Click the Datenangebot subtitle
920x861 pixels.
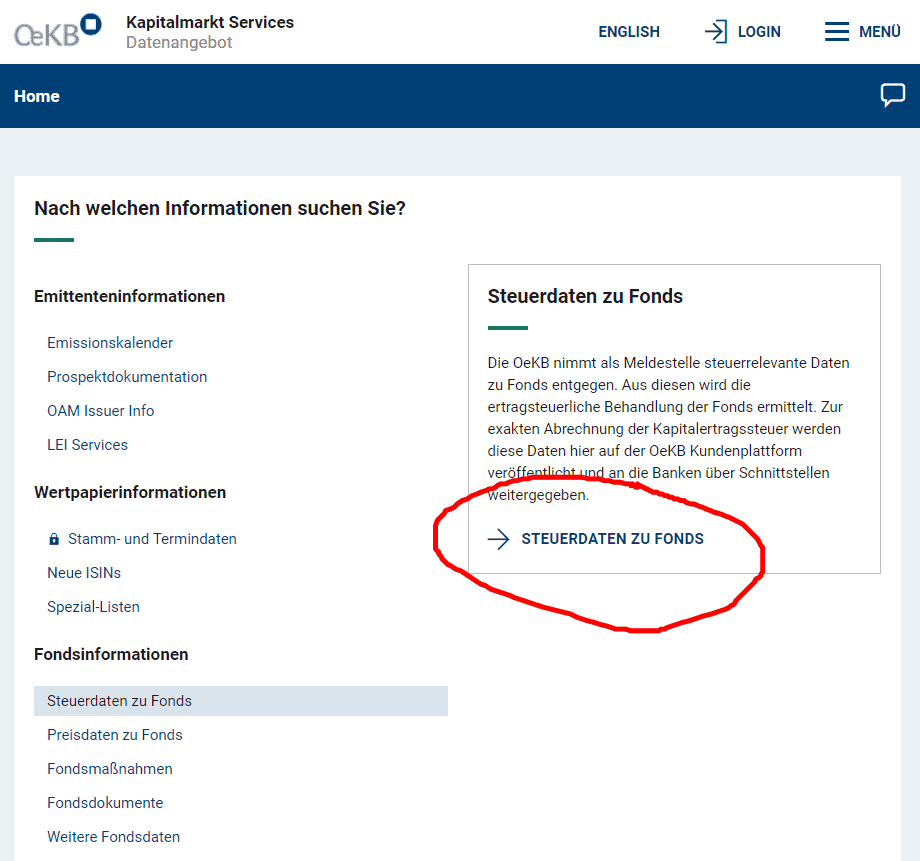point(179,42)
